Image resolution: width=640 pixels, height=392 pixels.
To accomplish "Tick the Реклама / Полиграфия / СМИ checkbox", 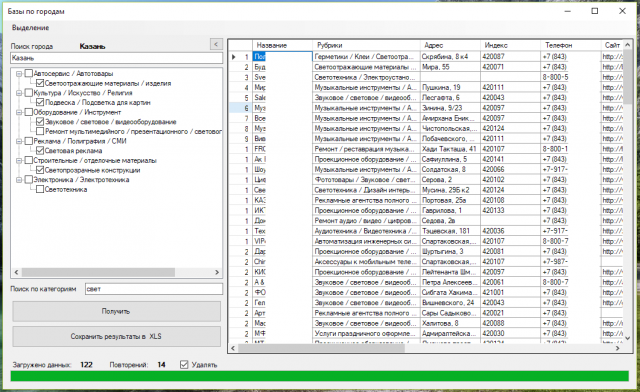I will tap(29, 141).
